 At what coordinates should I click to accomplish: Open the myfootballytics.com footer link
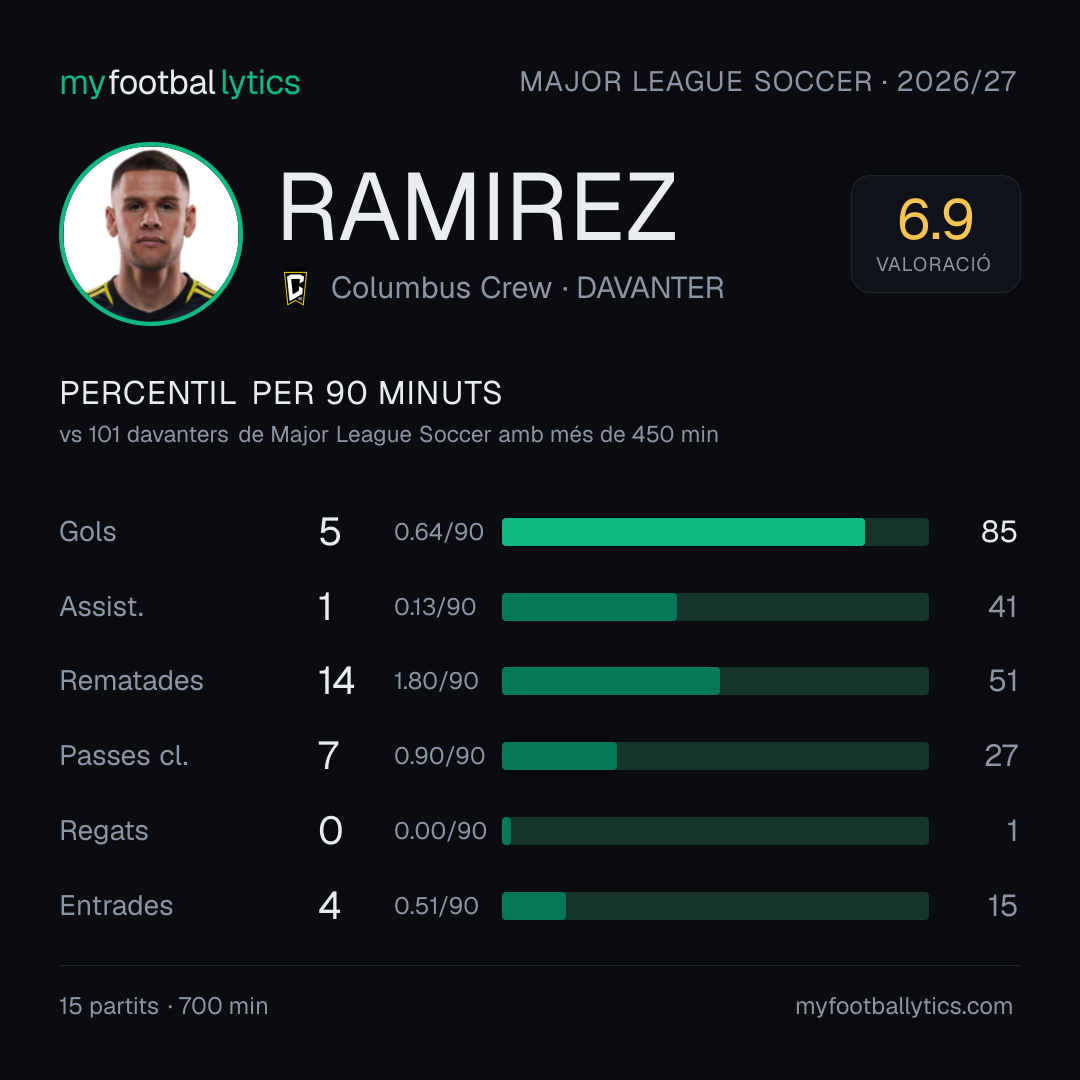pyautogui.click(x=904, y=1006)
